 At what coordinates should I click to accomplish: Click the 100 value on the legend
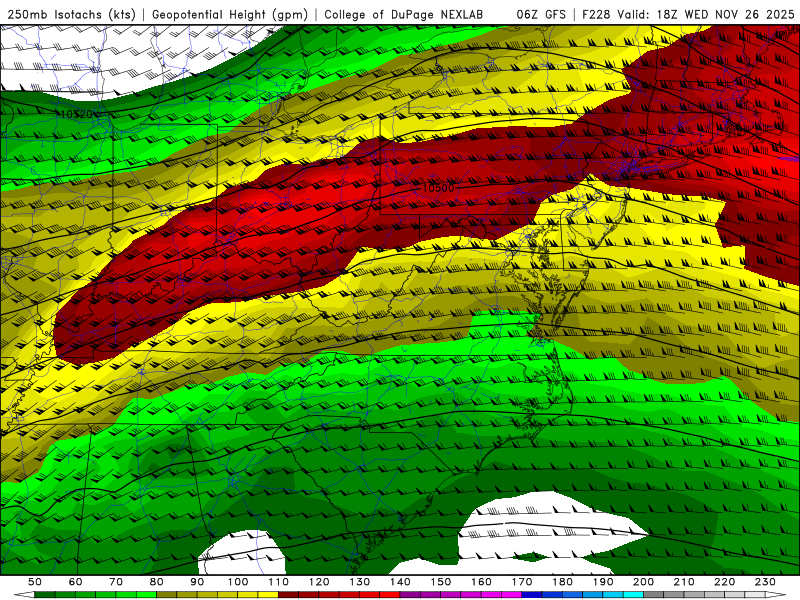[x=238, y=582]
